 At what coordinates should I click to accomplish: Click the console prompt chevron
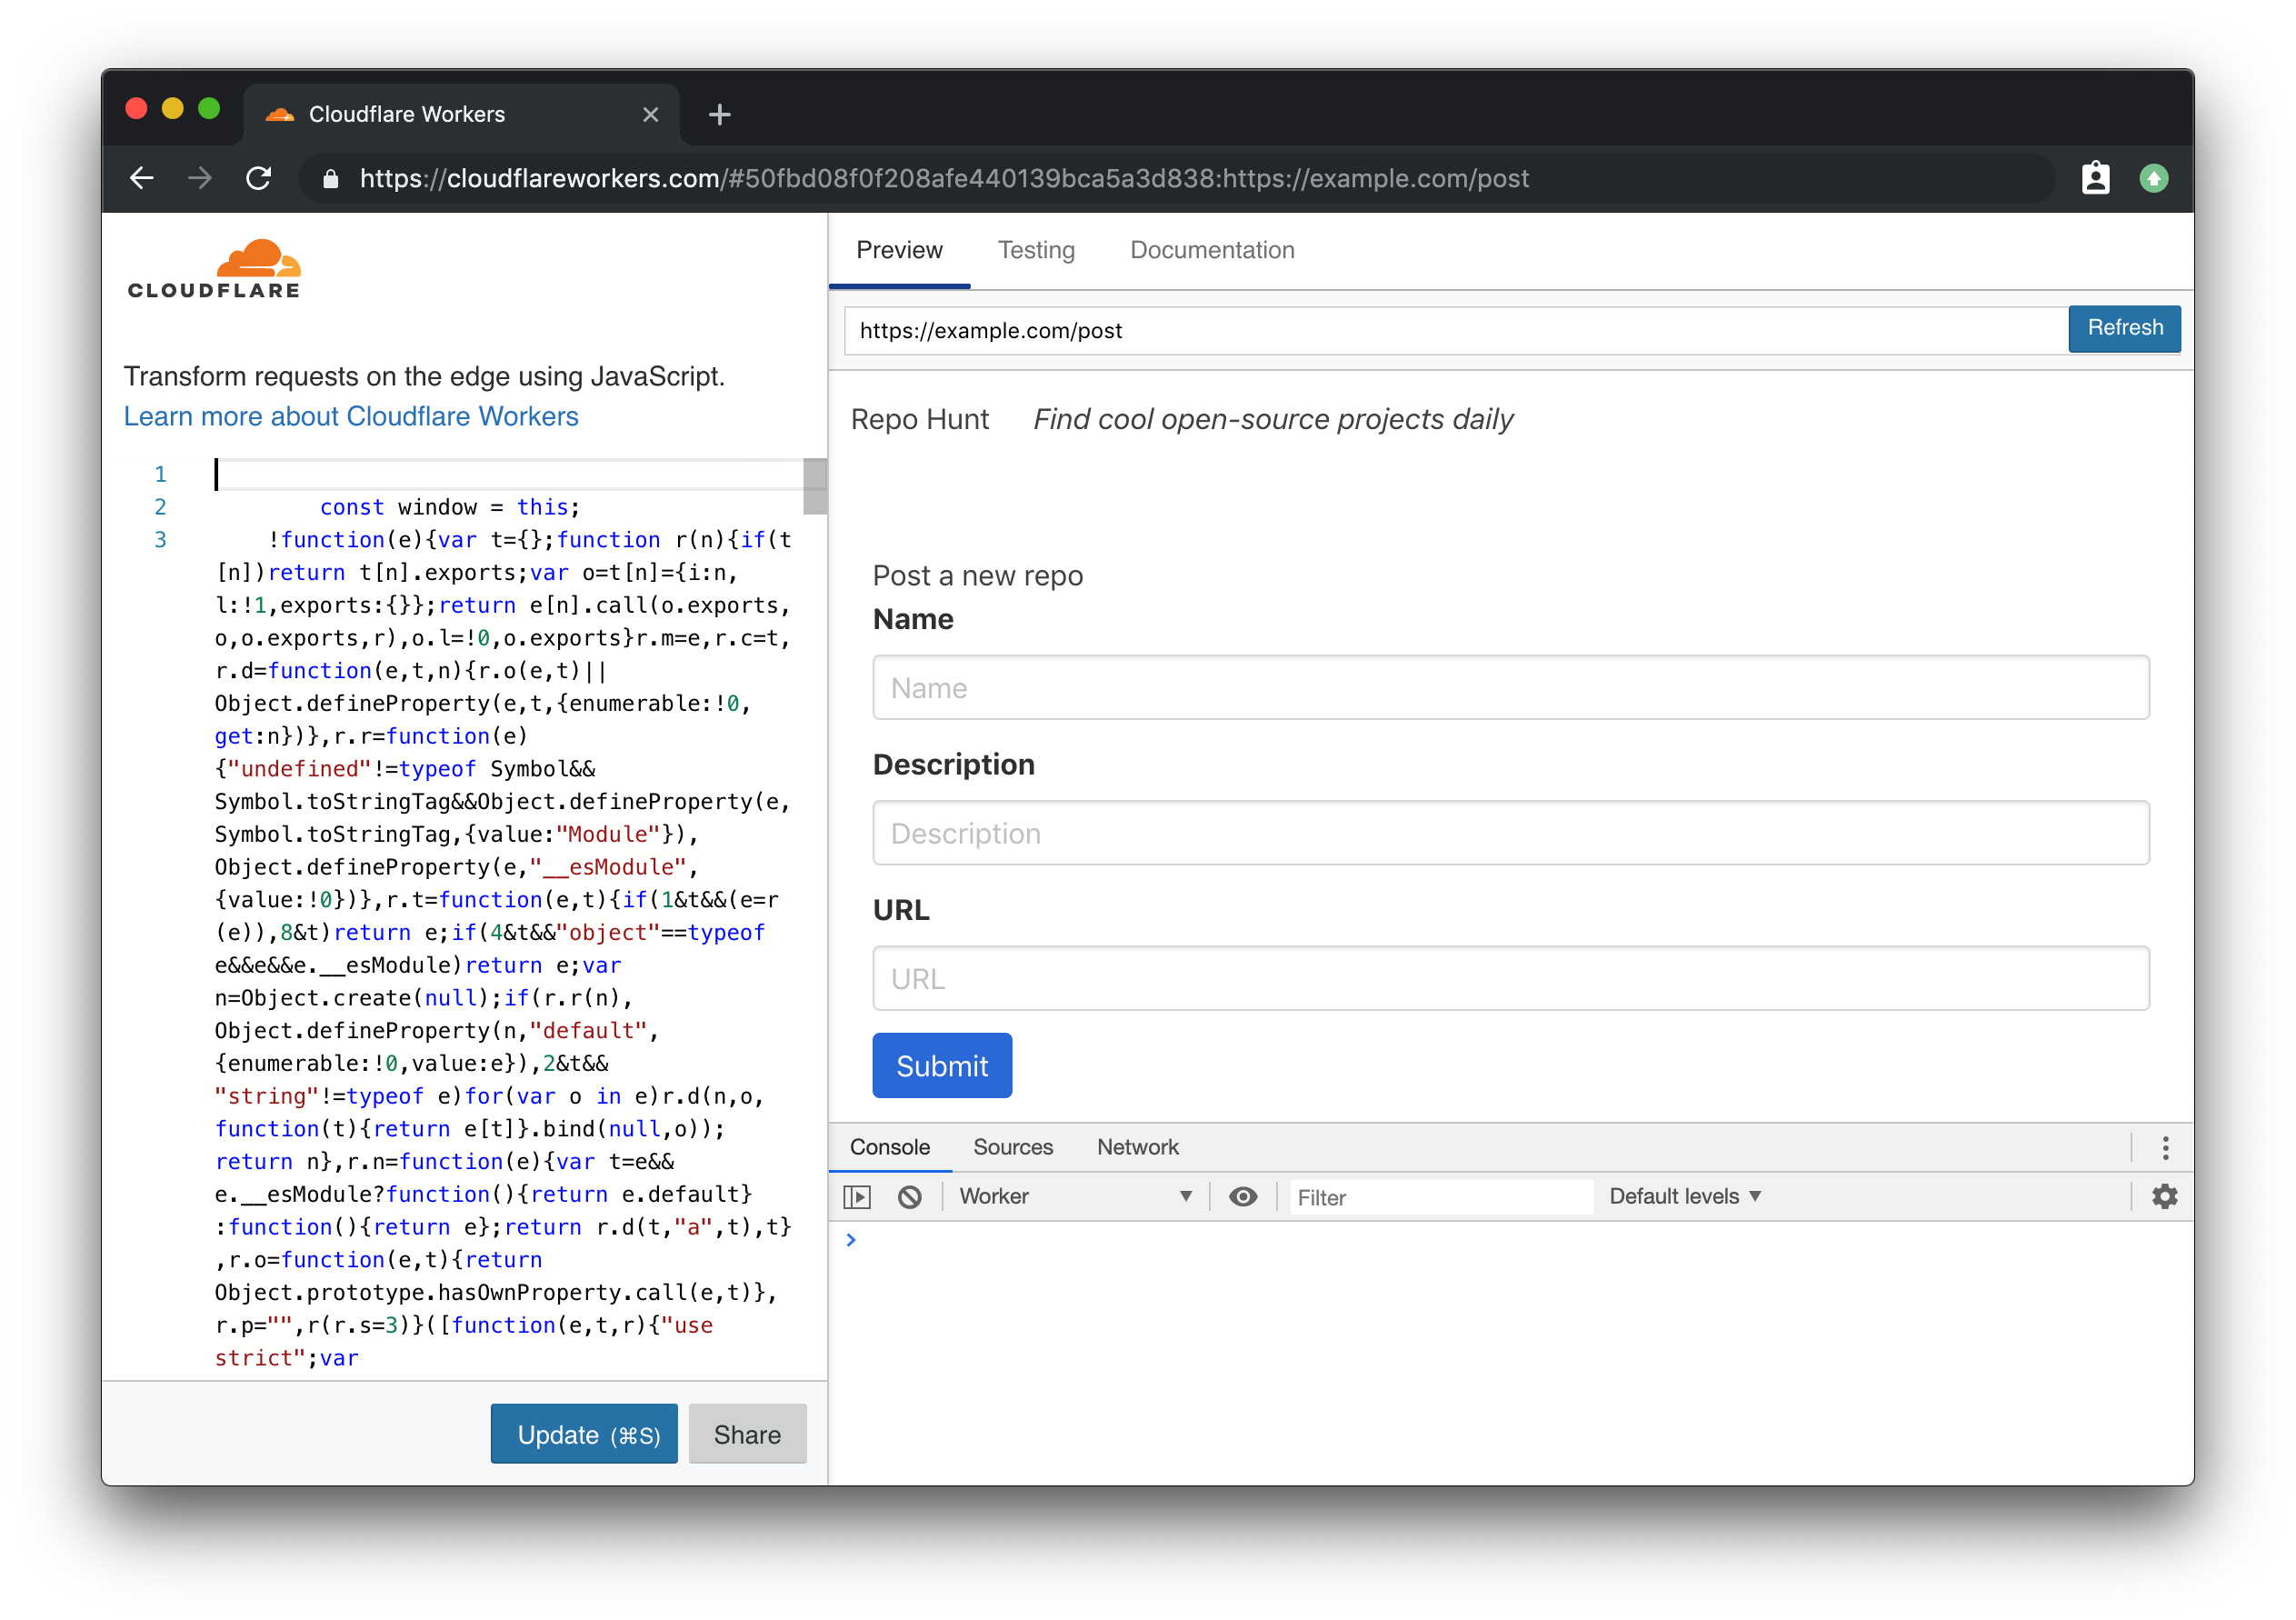851,1240
